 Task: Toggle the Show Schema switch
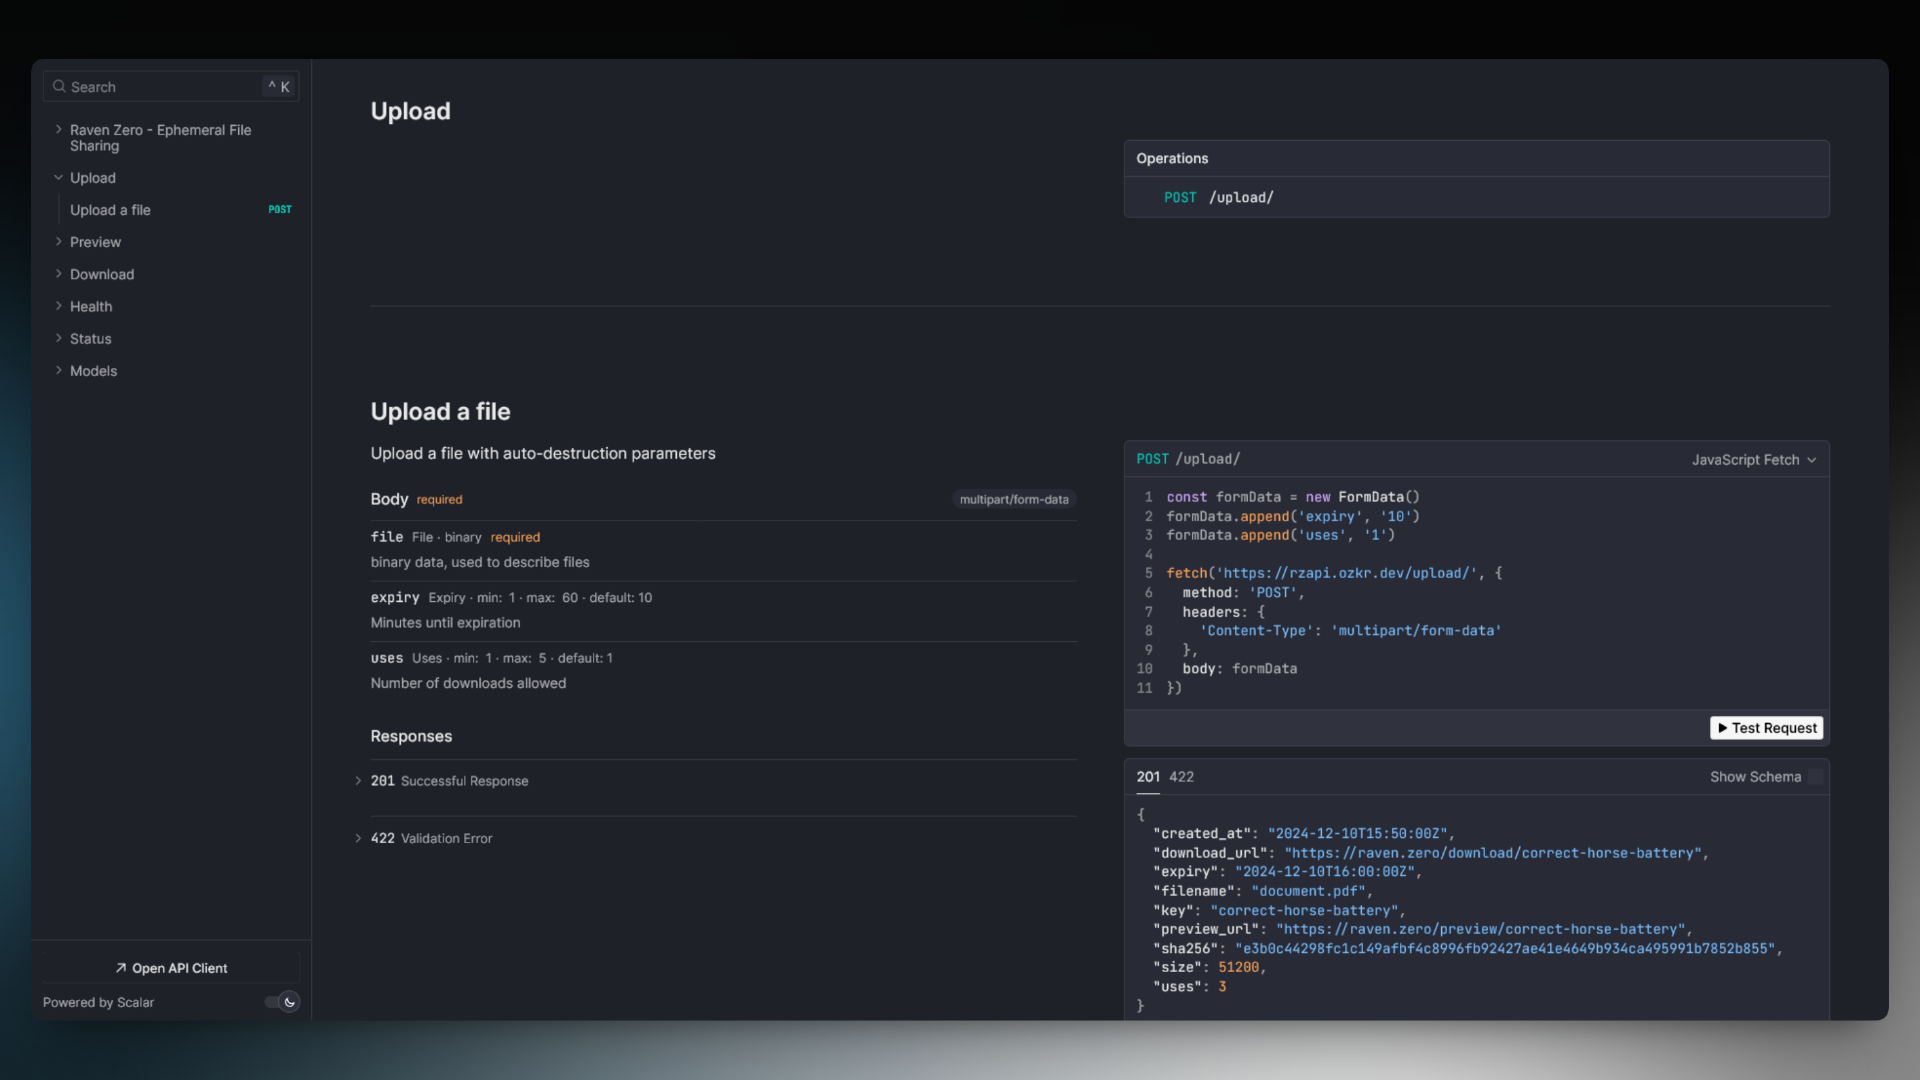point(1818,776)
